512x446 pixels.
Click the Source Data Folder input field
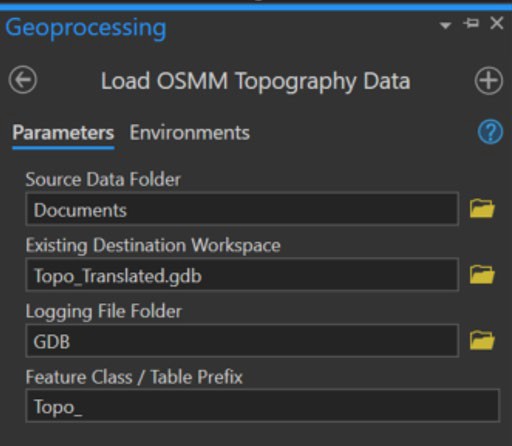(242, 209)
